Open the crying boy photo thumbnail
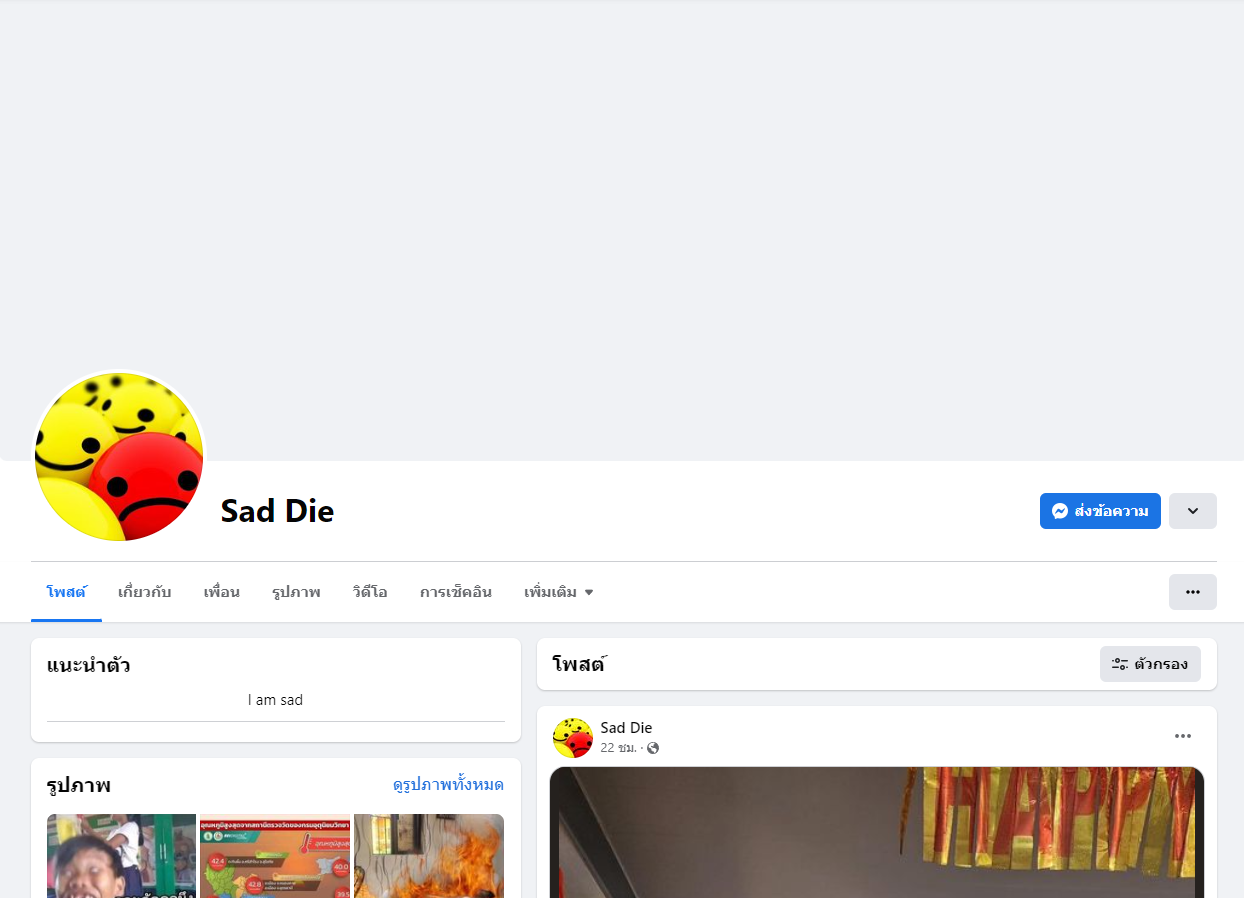The image size is (1244, 898). click(x=121, y=856)
